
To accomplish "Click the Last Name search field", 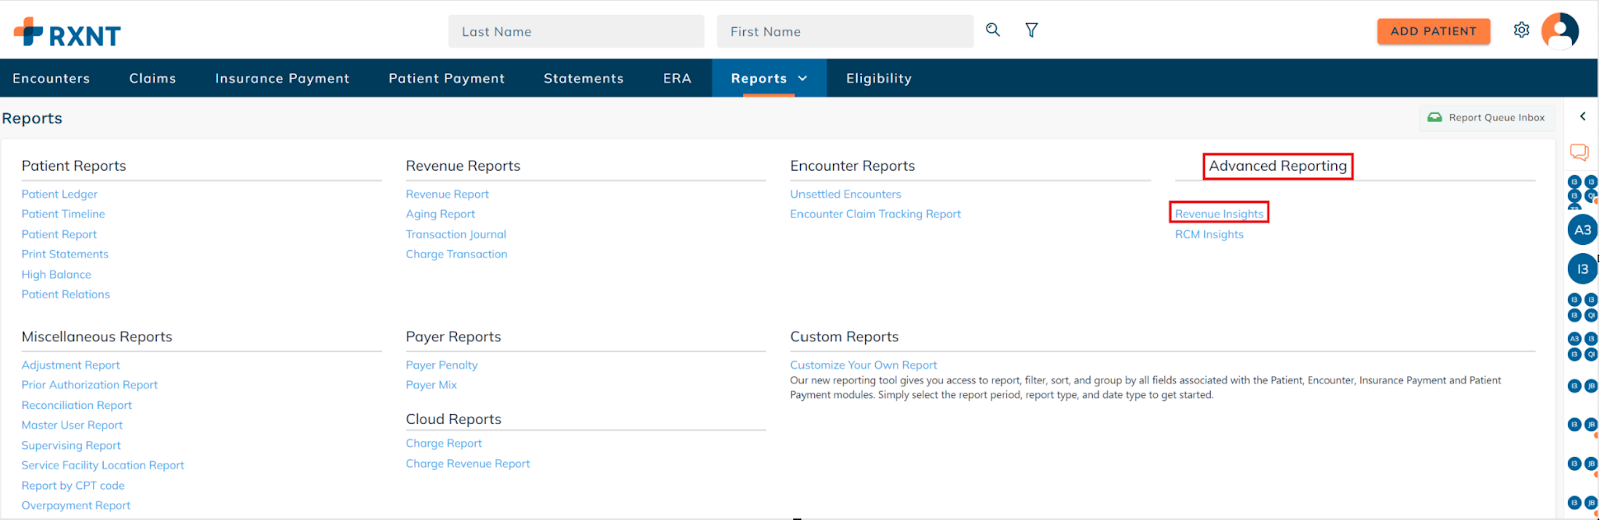I will point(576,31).
